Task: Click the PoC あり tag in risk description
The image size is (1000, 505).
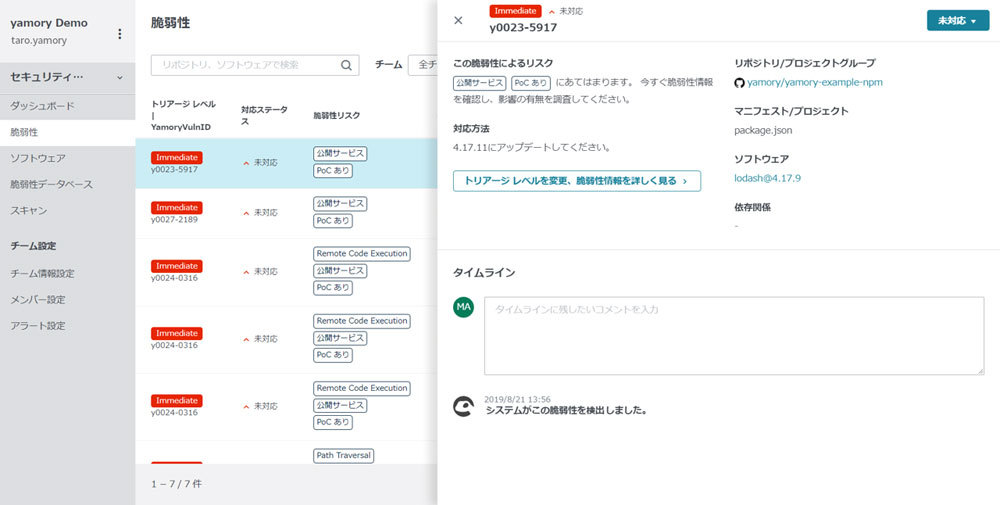Action: [530, 83]
